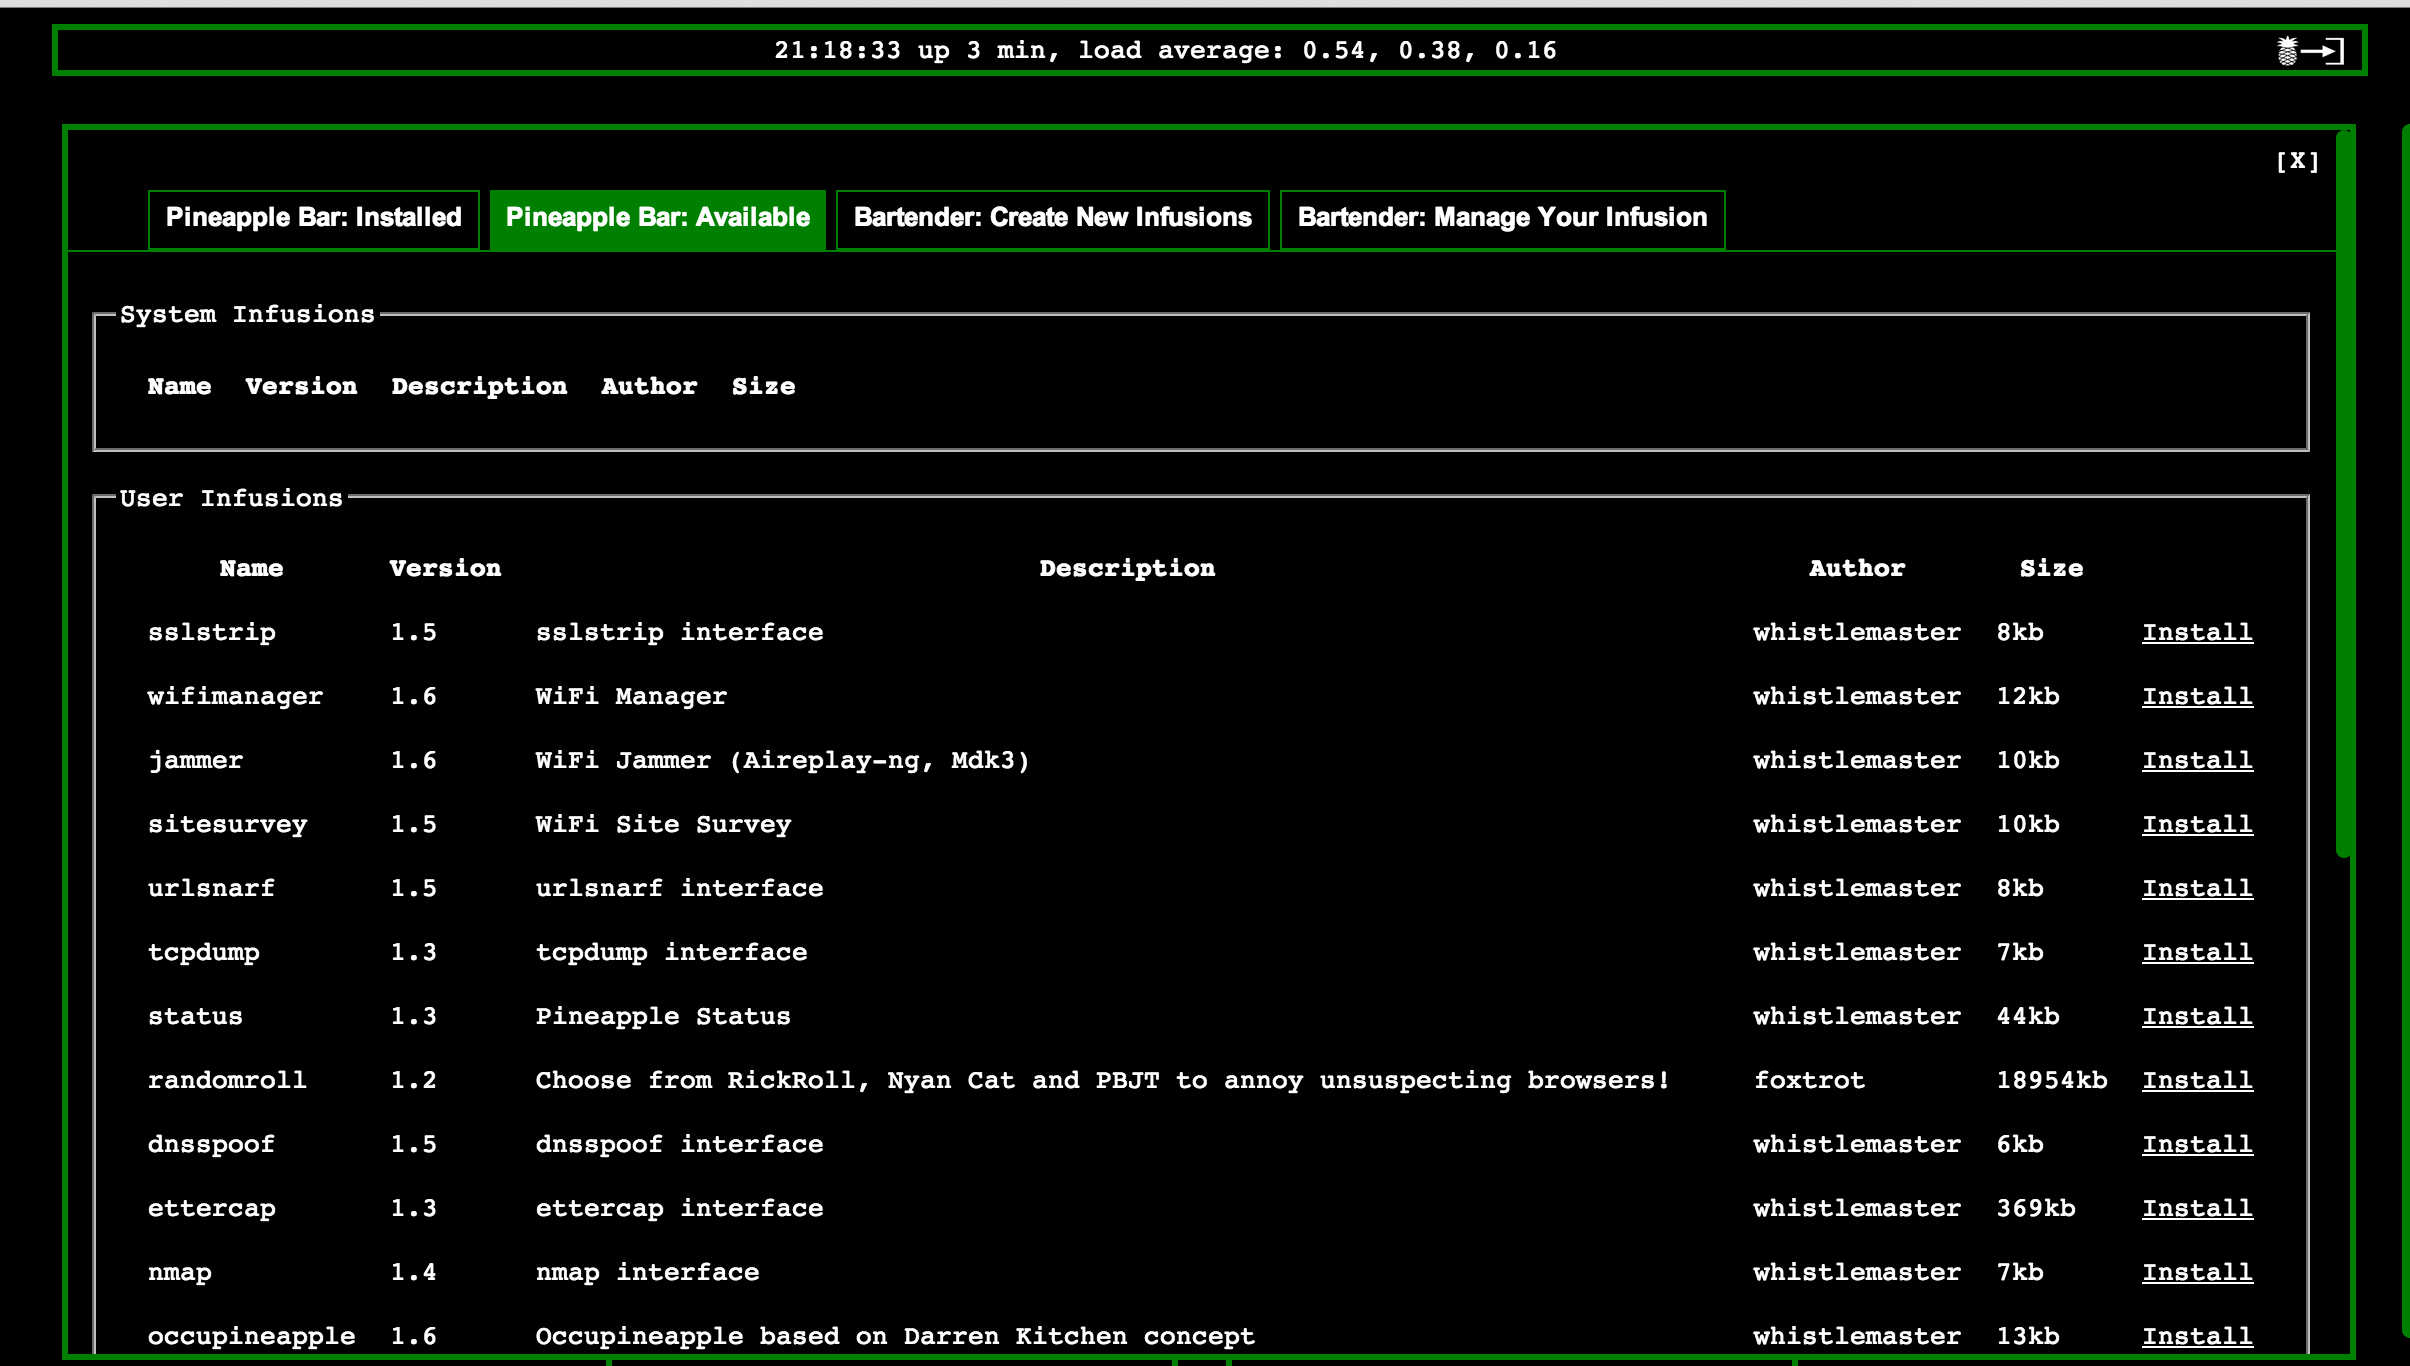Install the dnsspoof infusion

(2197, 1145)
